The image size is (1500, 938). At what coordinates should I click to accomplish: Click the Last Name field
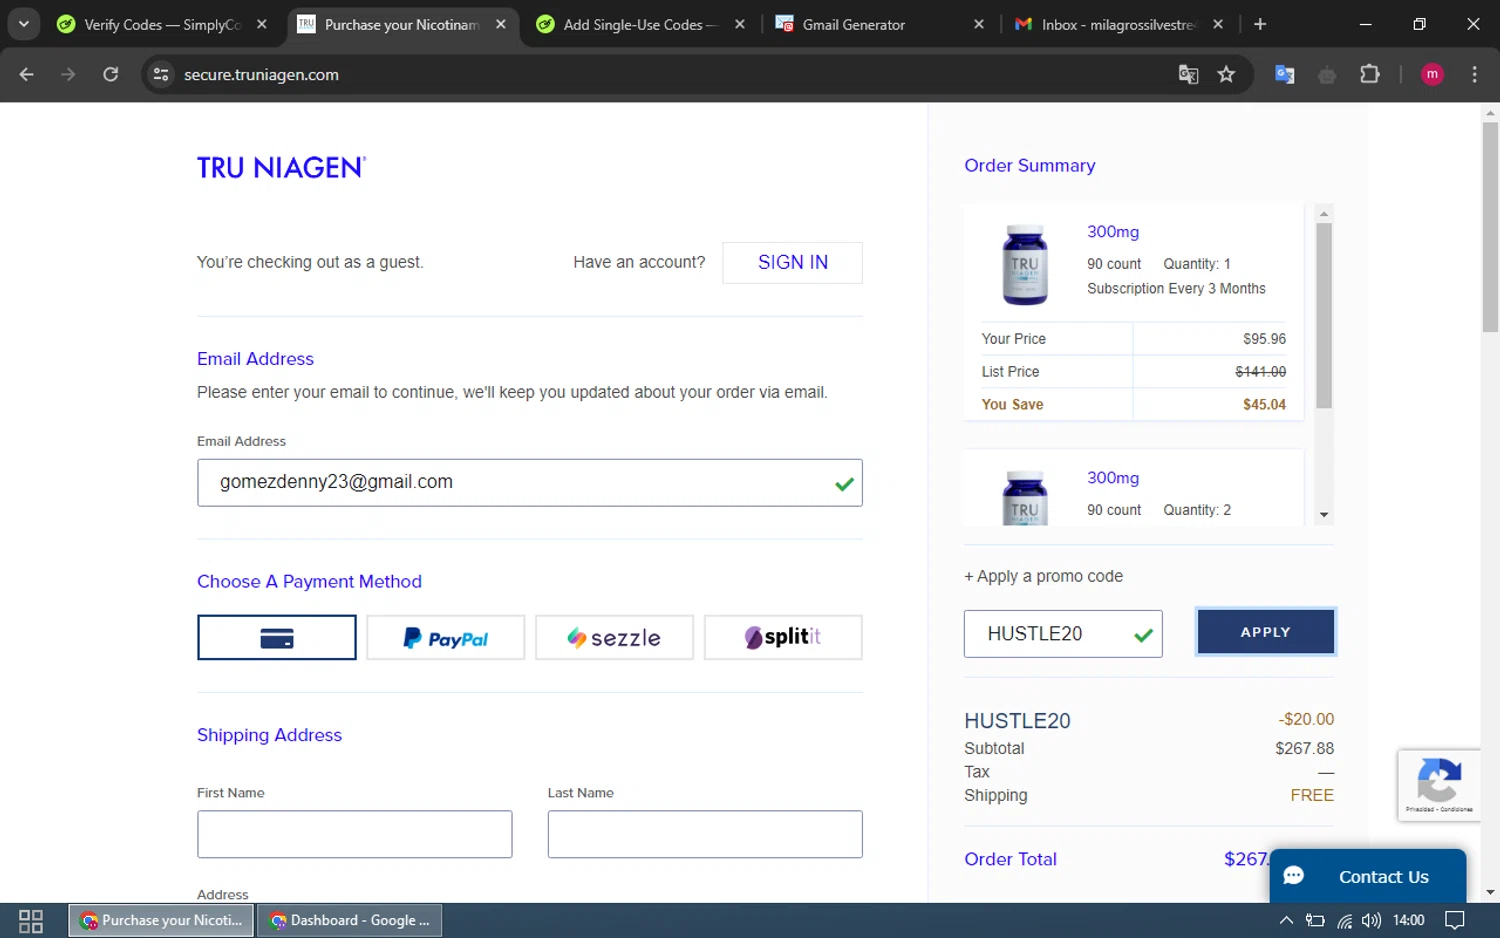tap(705, 834)
